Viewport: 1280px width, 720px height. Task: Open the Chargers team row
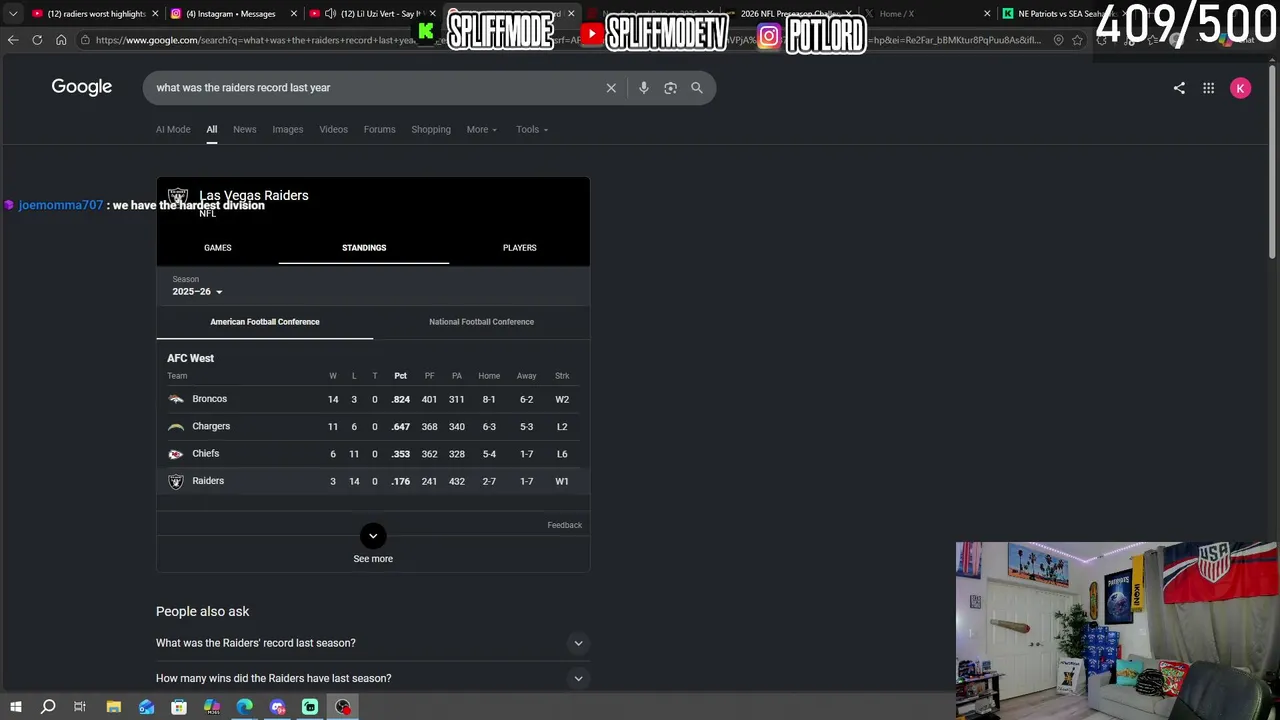point(373,426)
